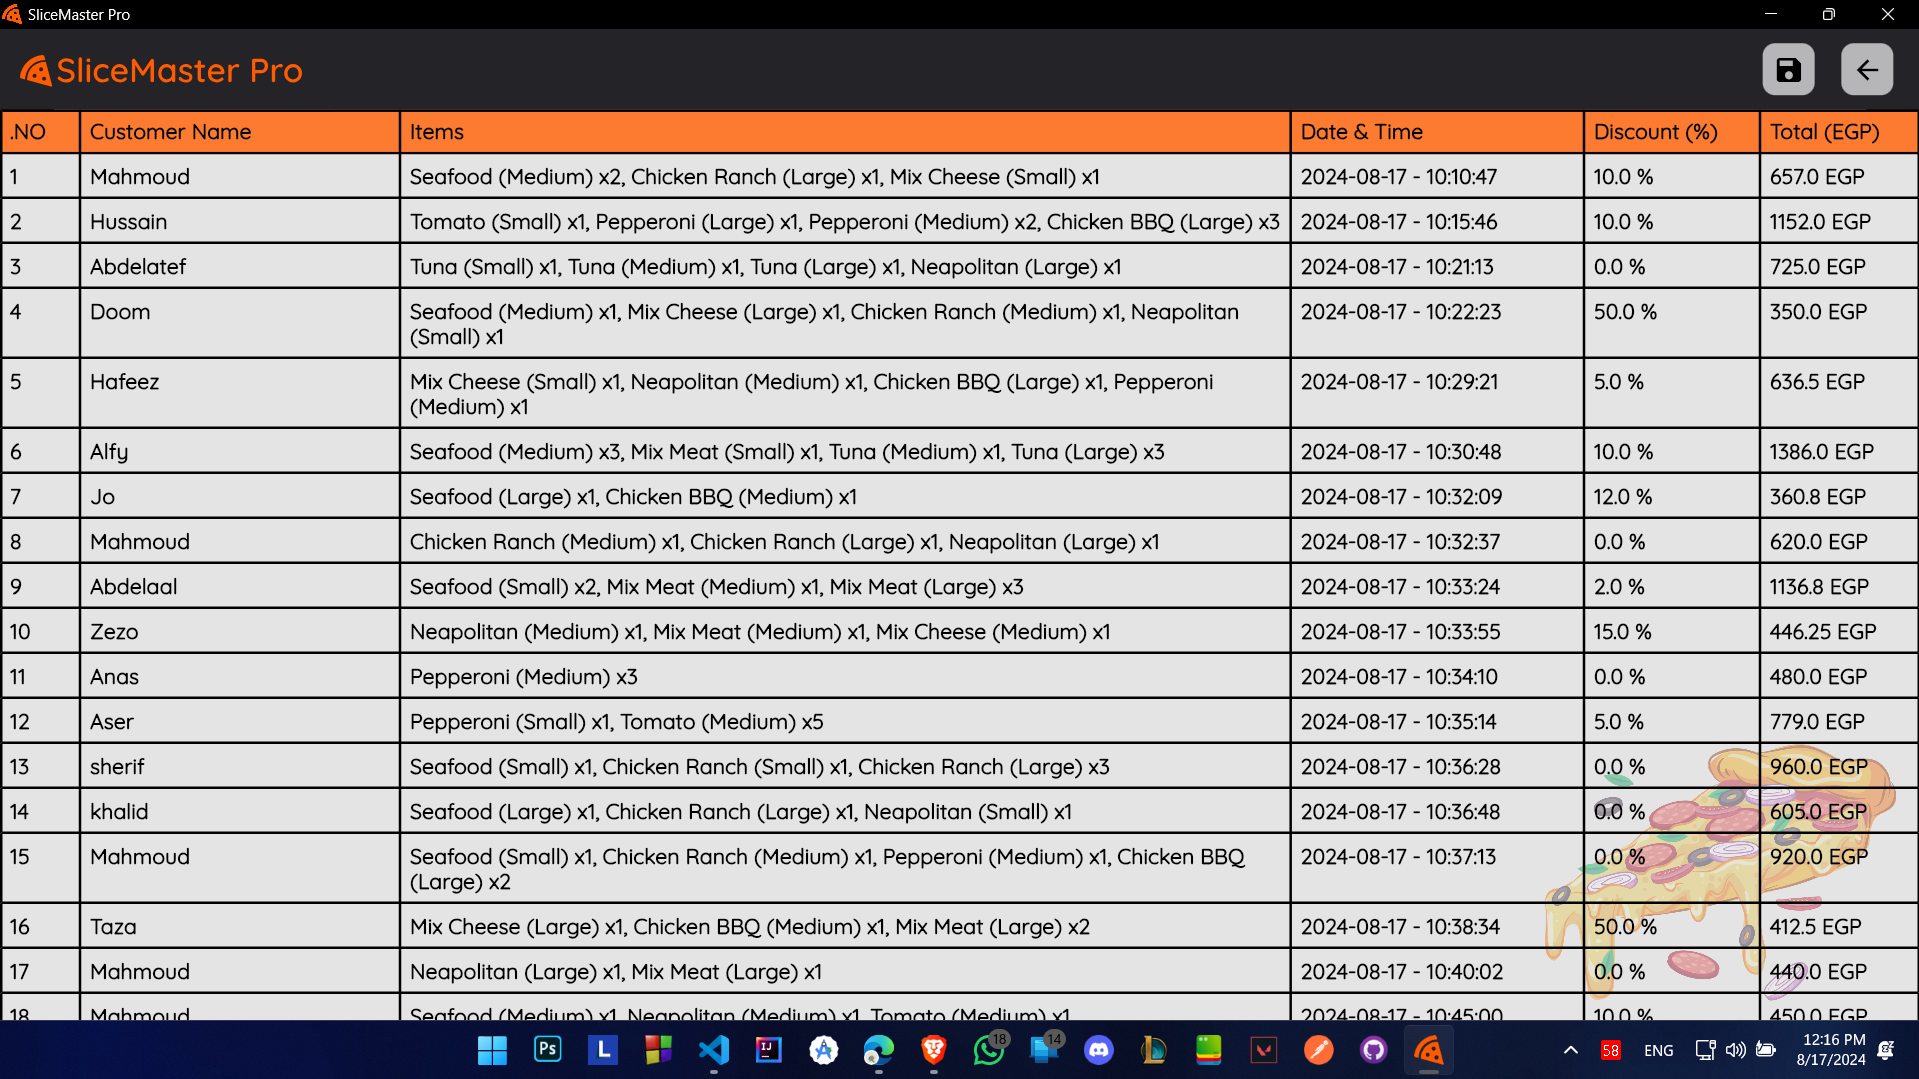The width and height of the screenshot is (1919, 1079).
Task: Open the green striped app in taskbar
Action: click(x=1209, y=1050)
